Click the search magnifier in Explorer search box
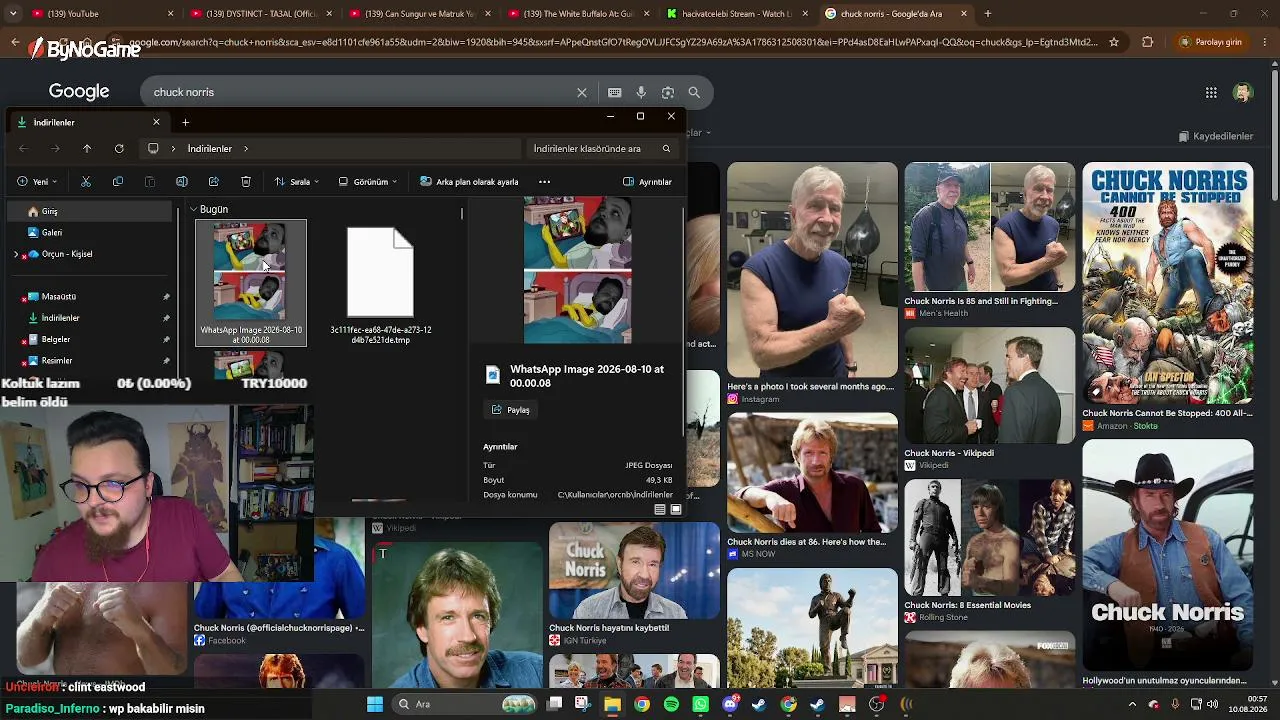The height and width of the screenshot is (720, 1280). click(x=666, y=149)
